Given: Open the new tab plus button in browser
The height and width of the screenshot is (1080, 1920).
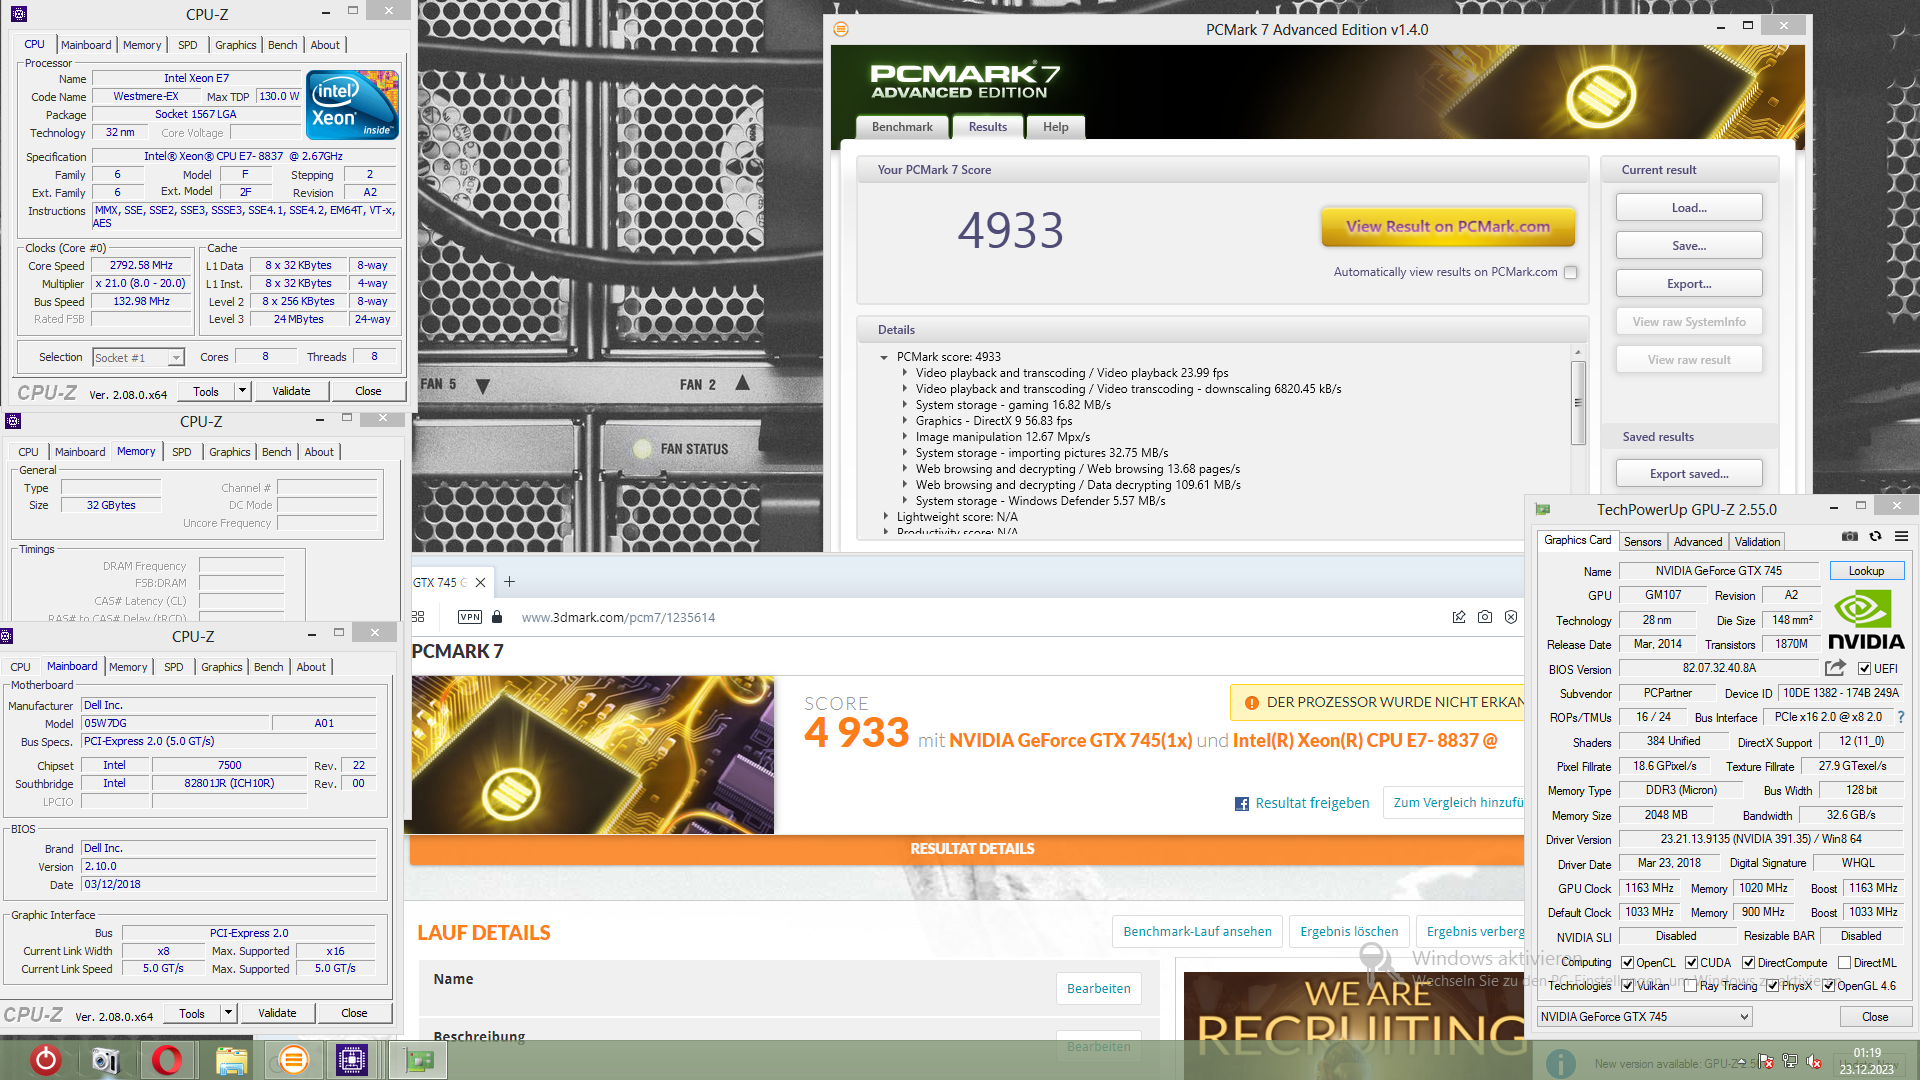Looking at the screenshot, I should (x=509, y=582).
